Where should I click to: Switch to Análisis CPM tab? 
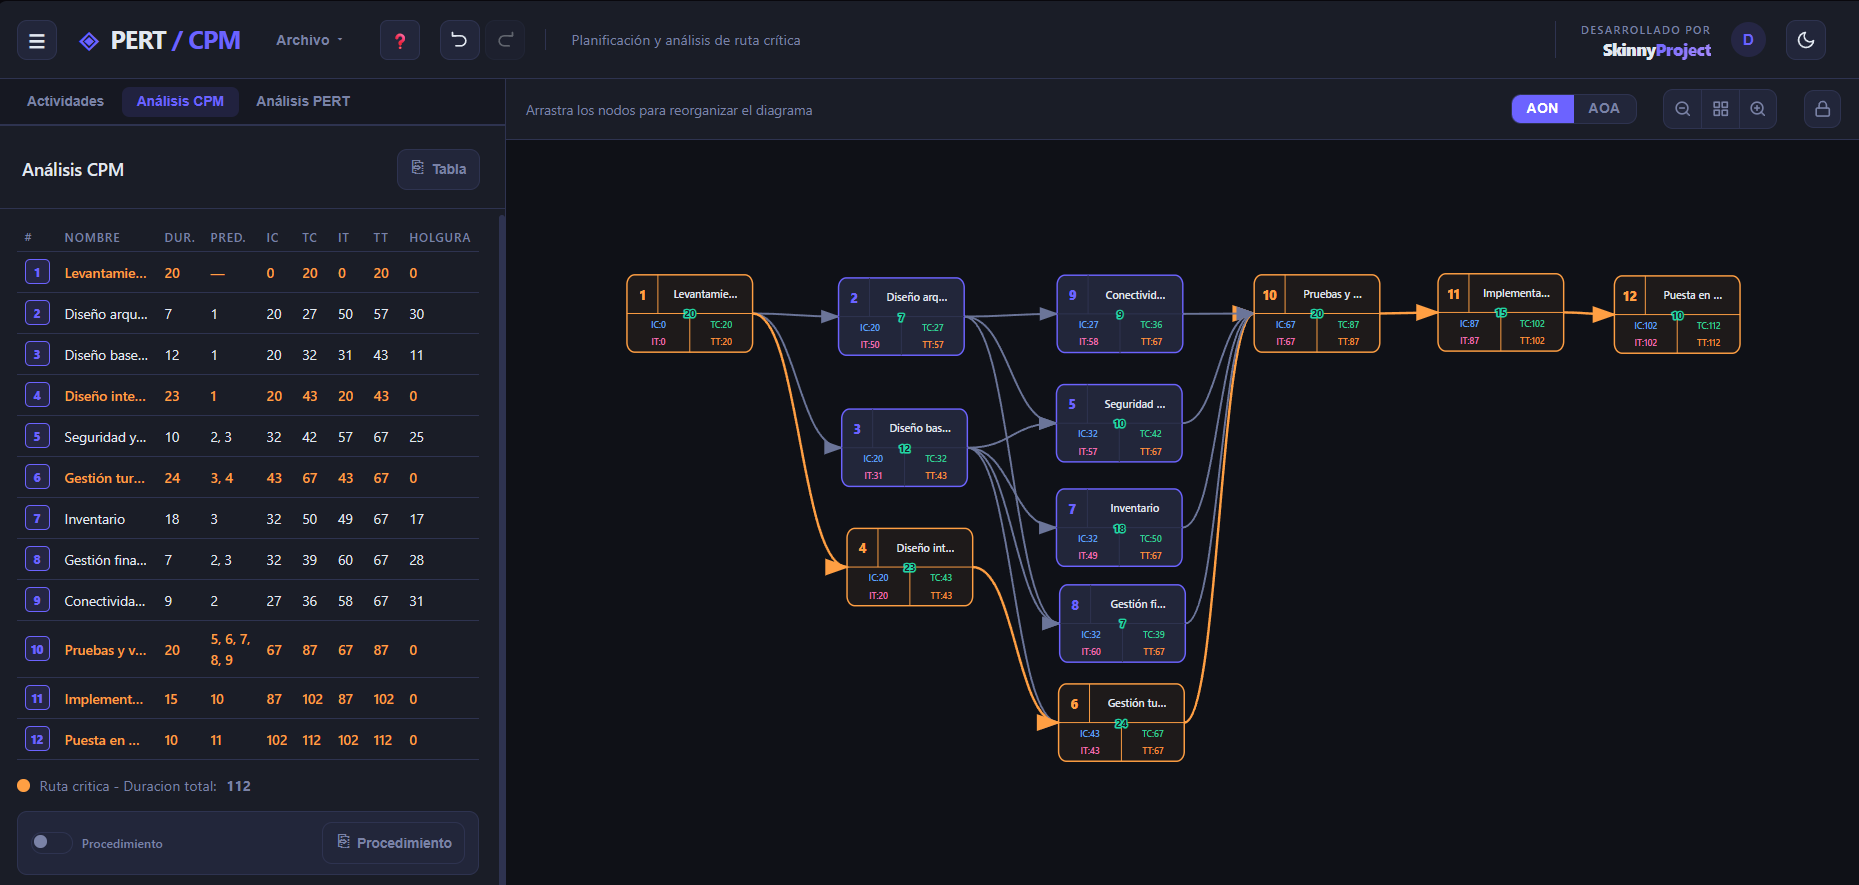180,101
